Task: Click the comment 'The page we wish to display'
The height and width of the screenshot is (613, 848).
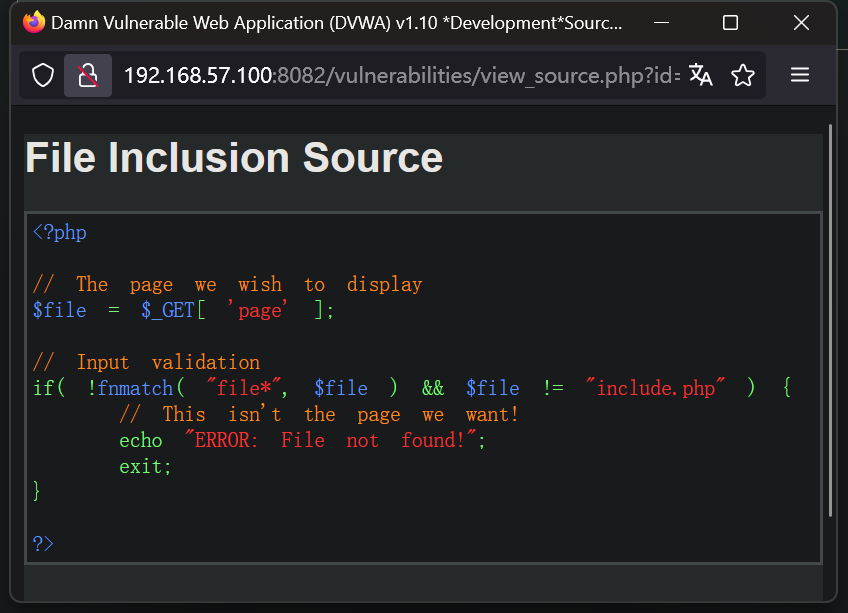Action: [227, 285]
